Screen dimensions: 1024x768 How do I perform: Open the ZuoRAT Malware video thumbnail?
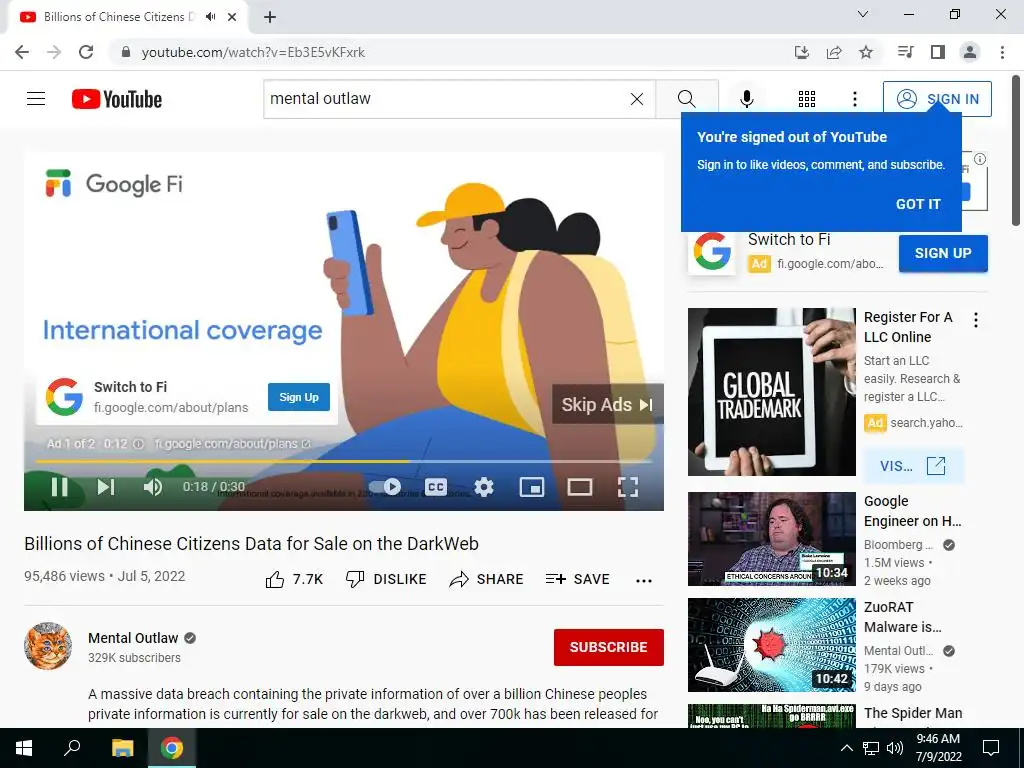point(771,645)
